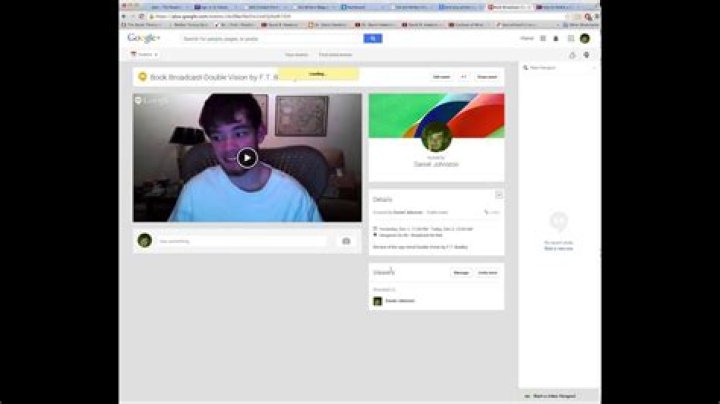Click the camera icon to add photo

coord(346,241)
